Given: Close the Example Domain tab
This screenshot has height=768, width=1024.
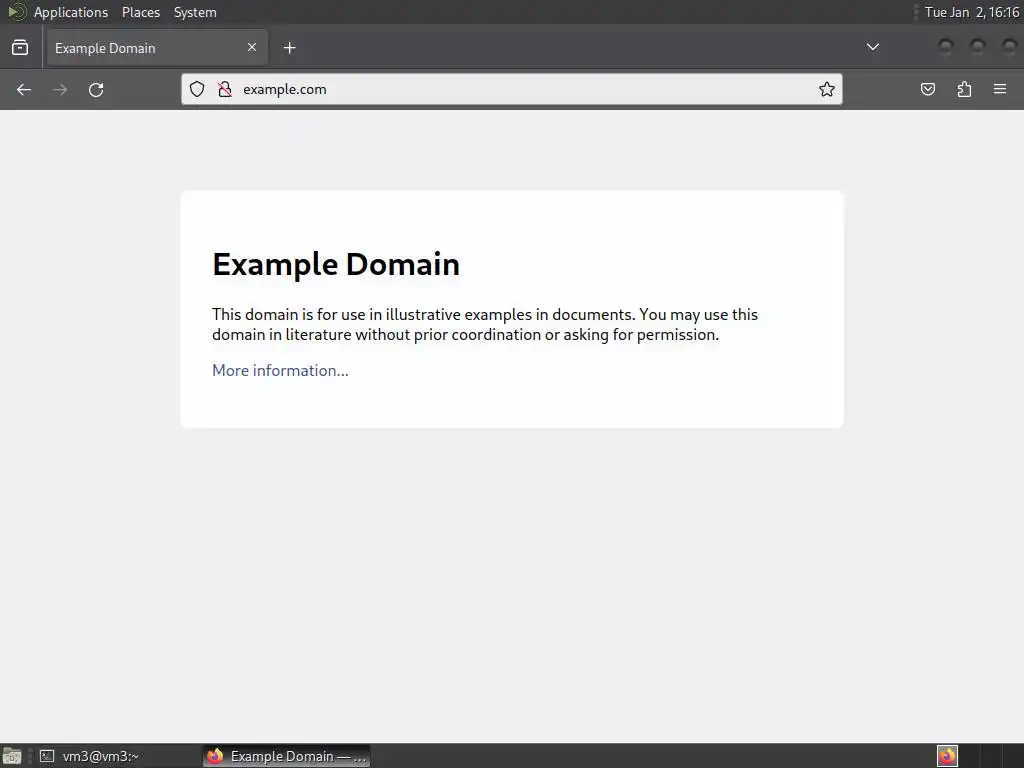Looking at the screenshot, I should pos(252,47).
